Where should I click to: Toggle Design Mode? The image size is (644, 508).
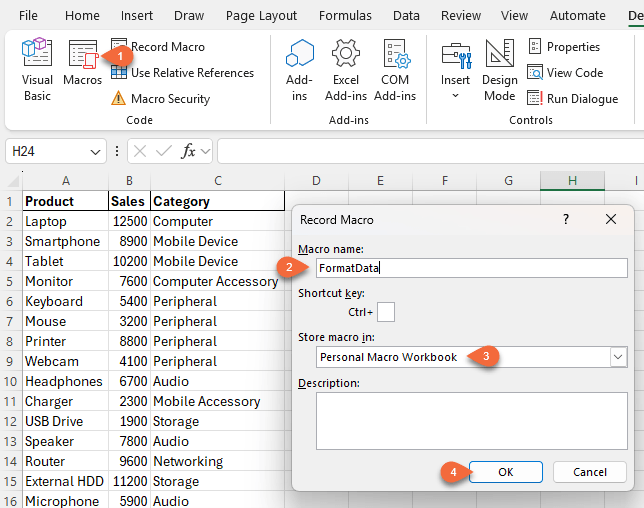[499, 70]
